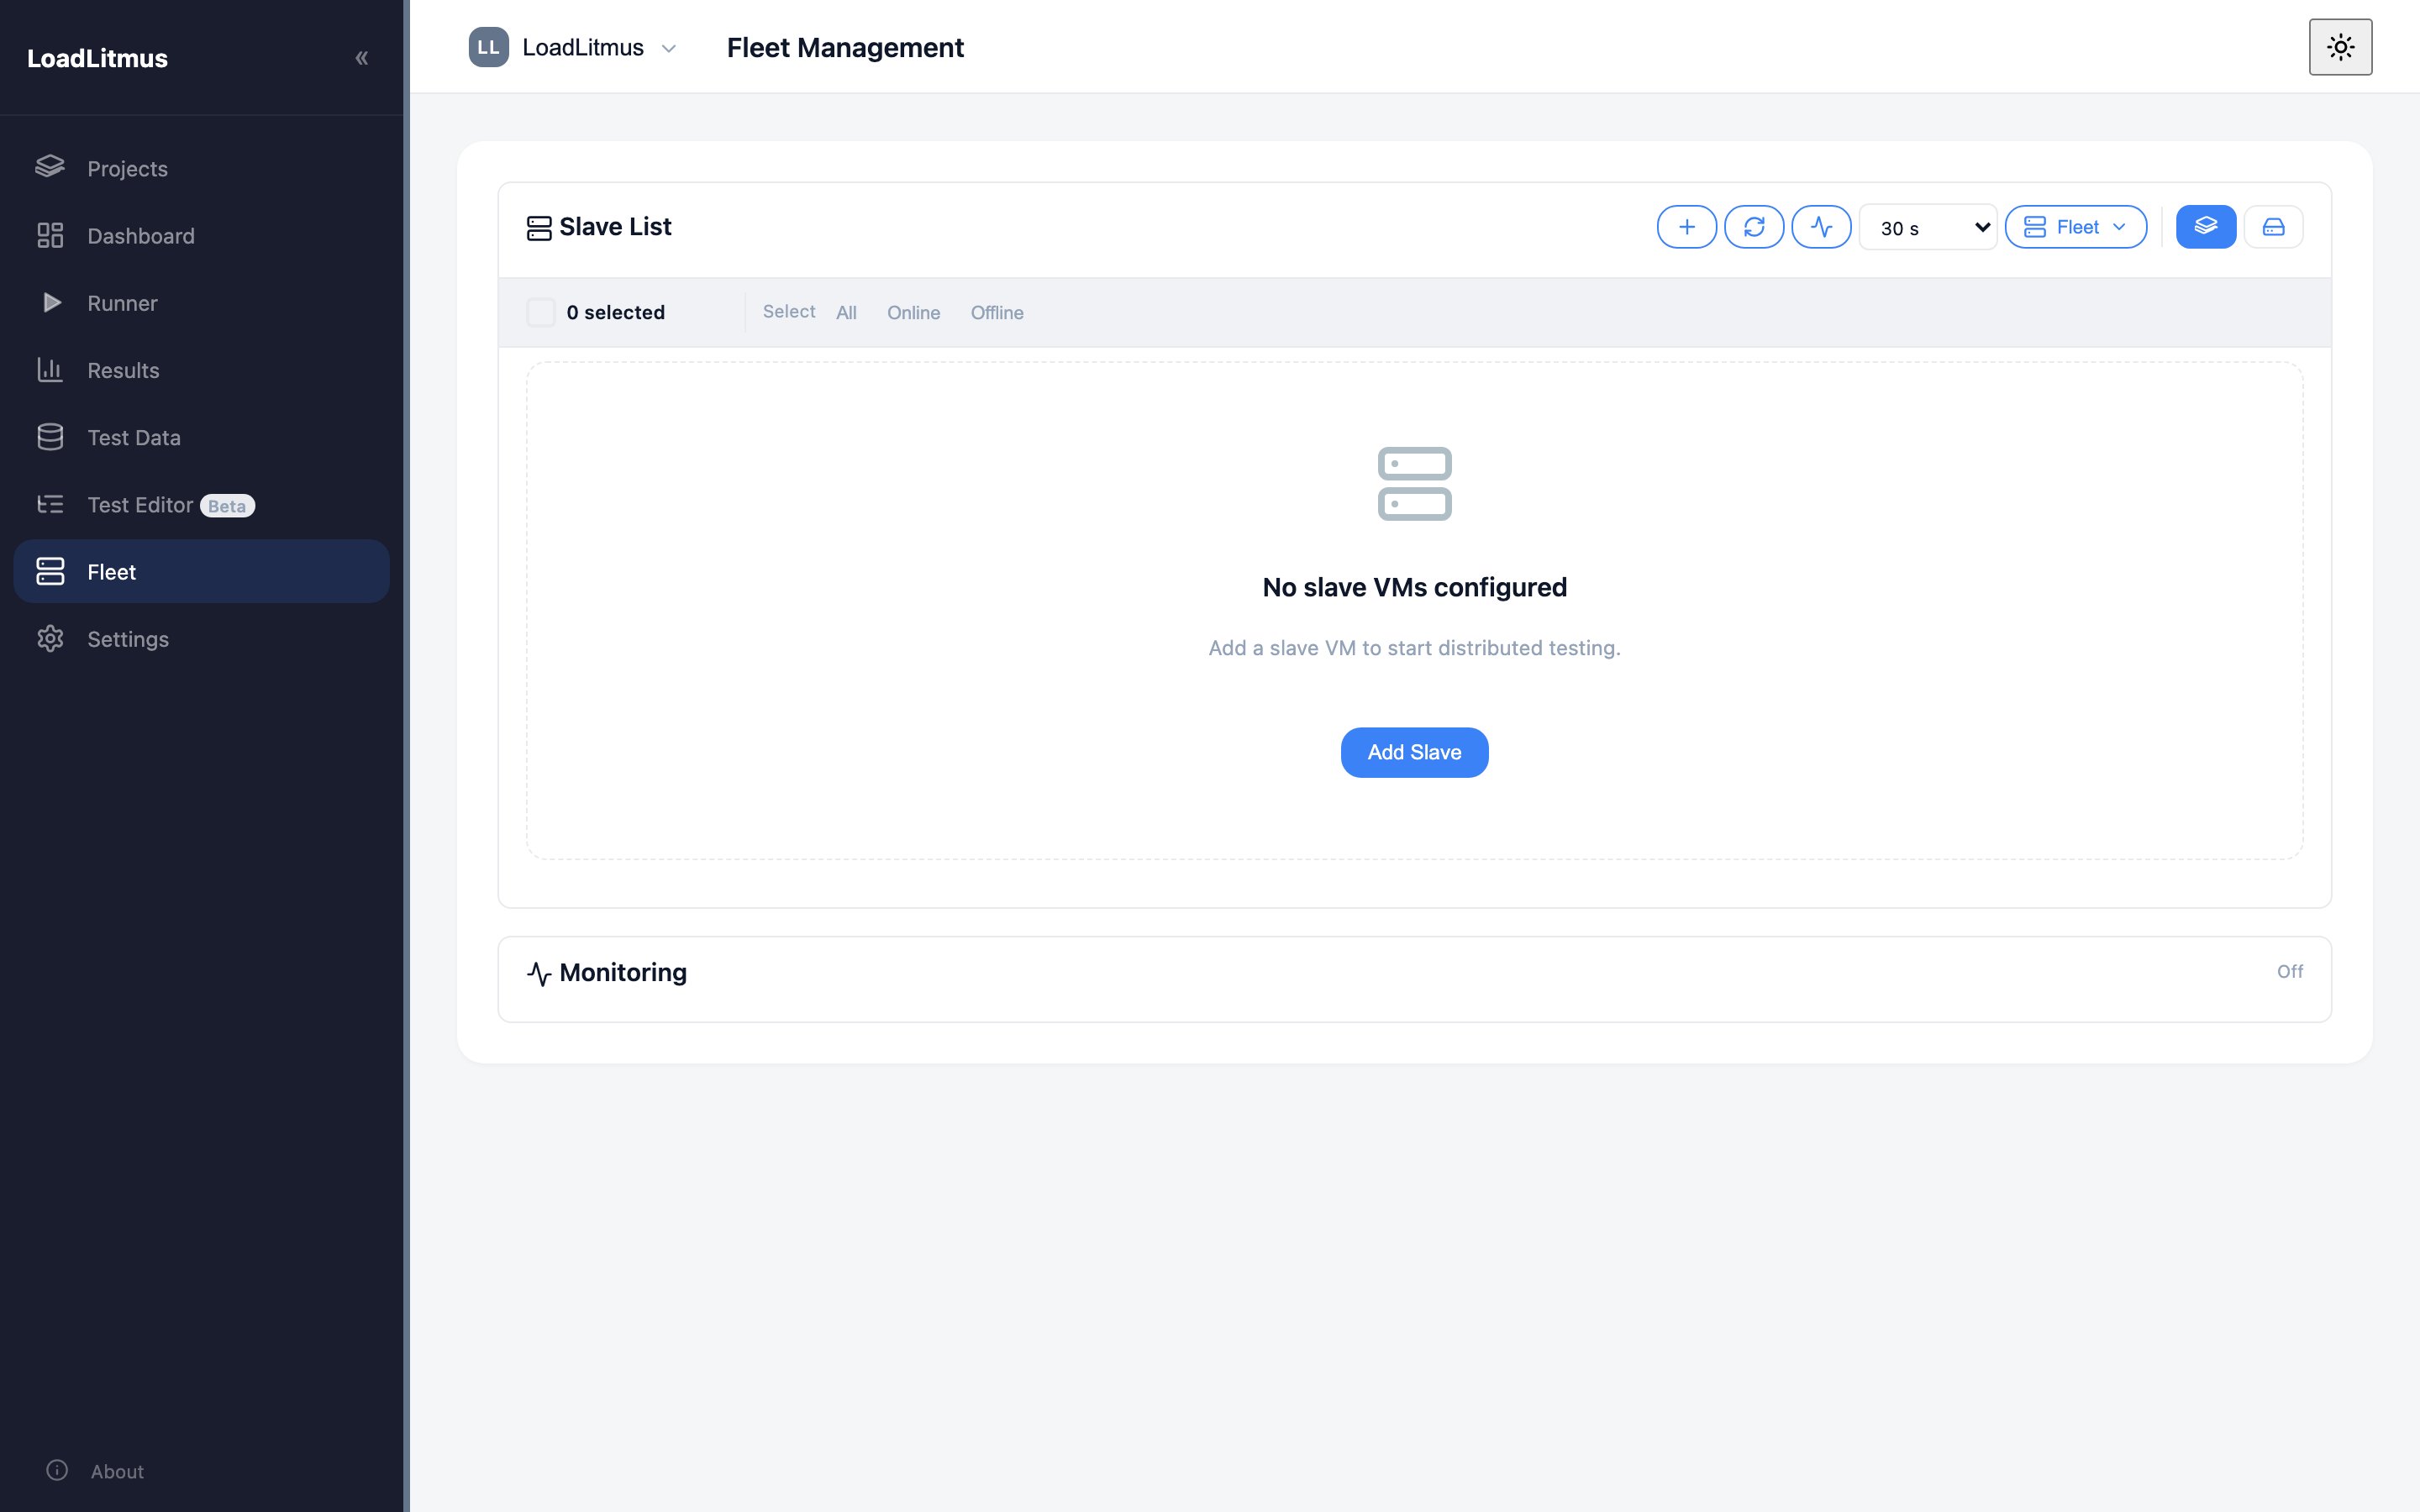Select All slaves link
This screenshot has height=1512, width=2420.
point(846,312)
